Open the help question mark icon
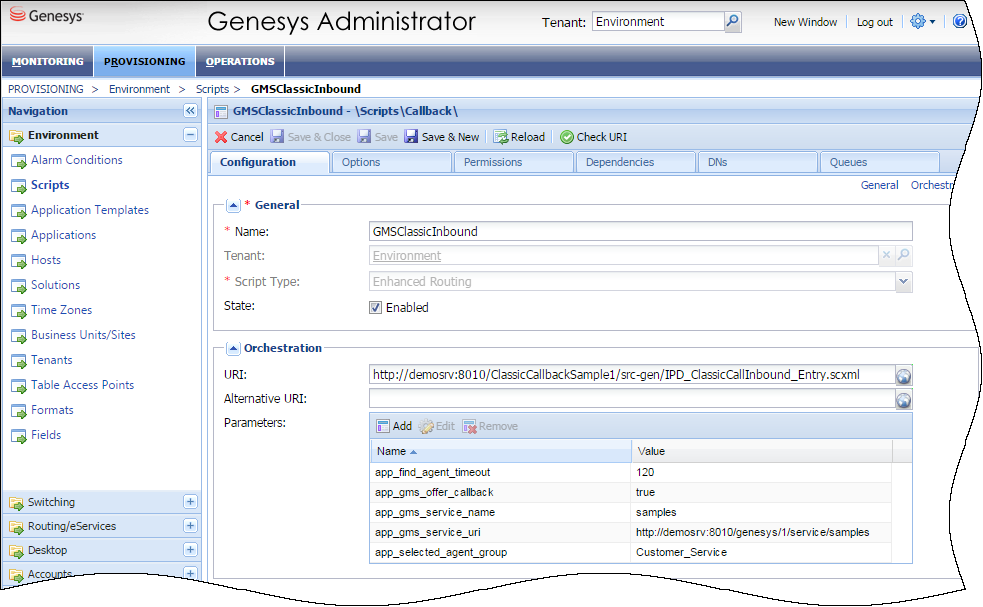983x607 pixels. (x=960, y=21)
